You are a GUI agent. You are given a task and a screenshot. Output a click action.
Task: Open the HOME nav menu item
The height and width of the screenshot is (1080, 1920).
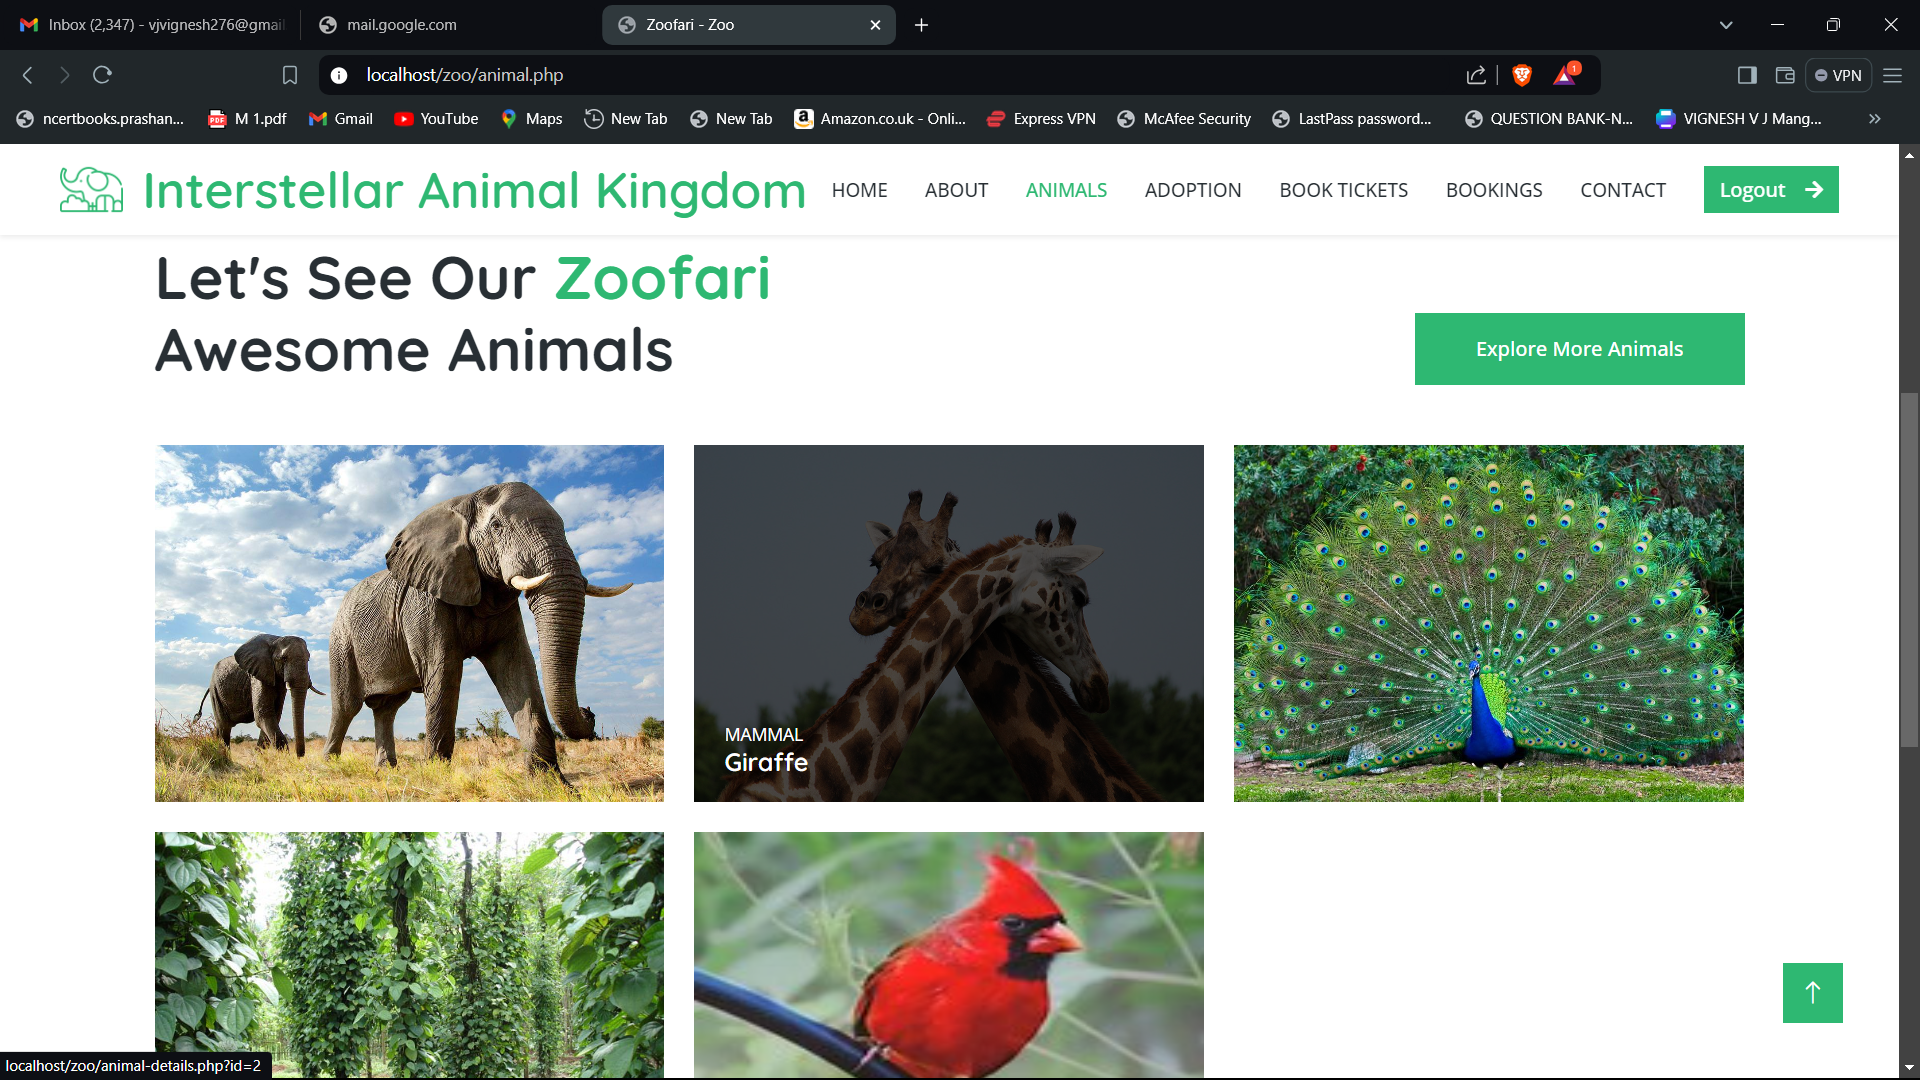(859, 190)
